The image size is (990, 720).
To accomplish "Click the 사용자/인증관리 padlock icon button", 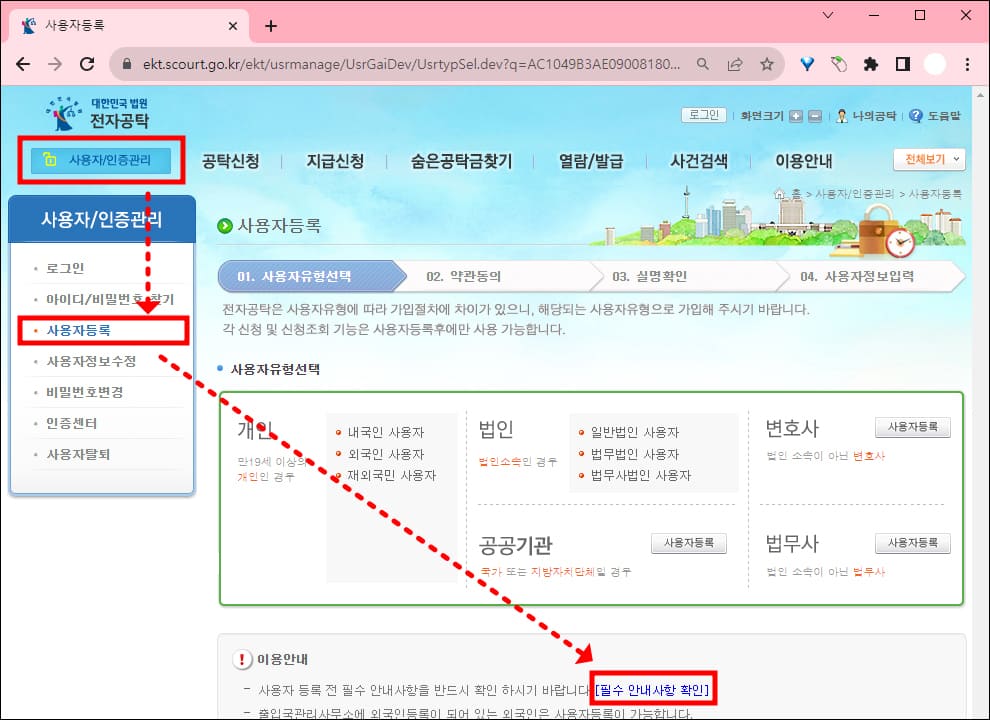I will [x=100, y=158].
